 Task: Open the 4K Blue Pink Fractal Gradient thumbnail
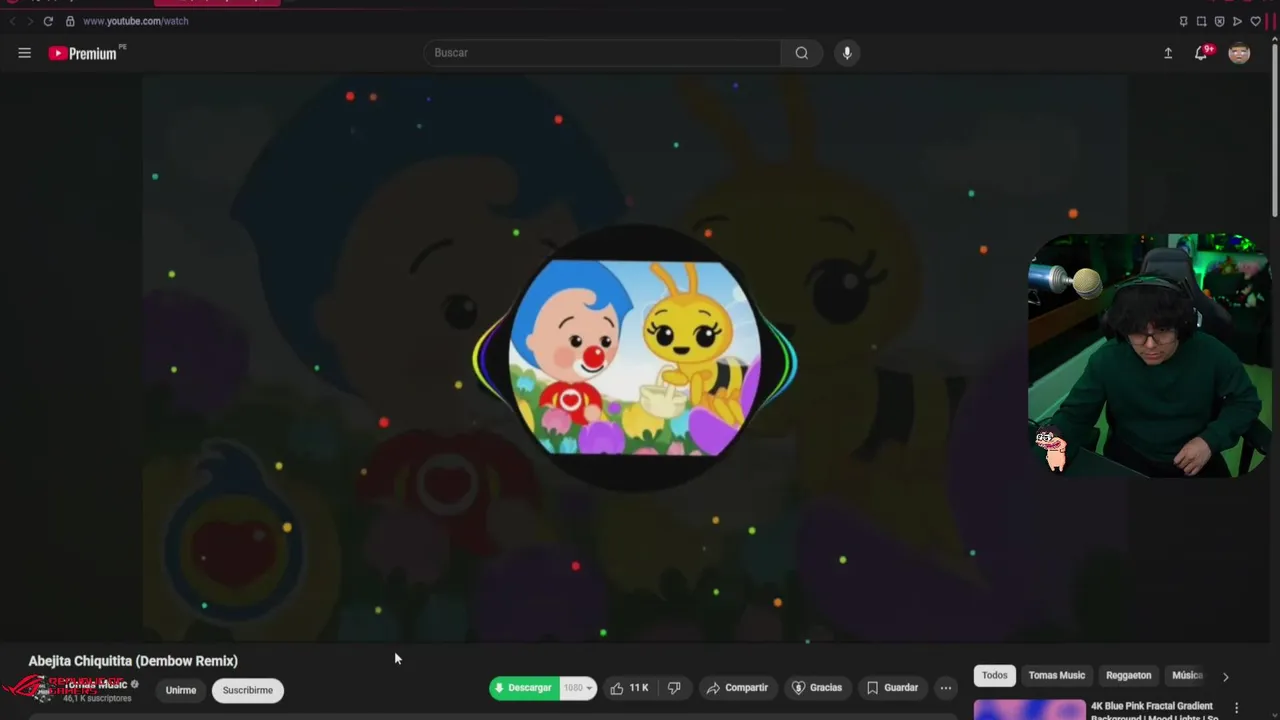coord(1029,709)
